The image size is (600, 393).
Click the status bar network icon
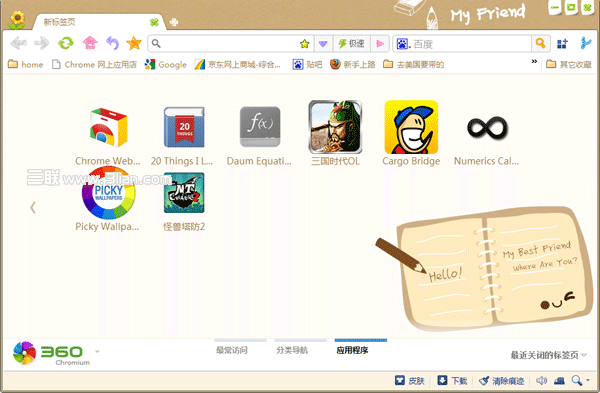click(560, 380)
